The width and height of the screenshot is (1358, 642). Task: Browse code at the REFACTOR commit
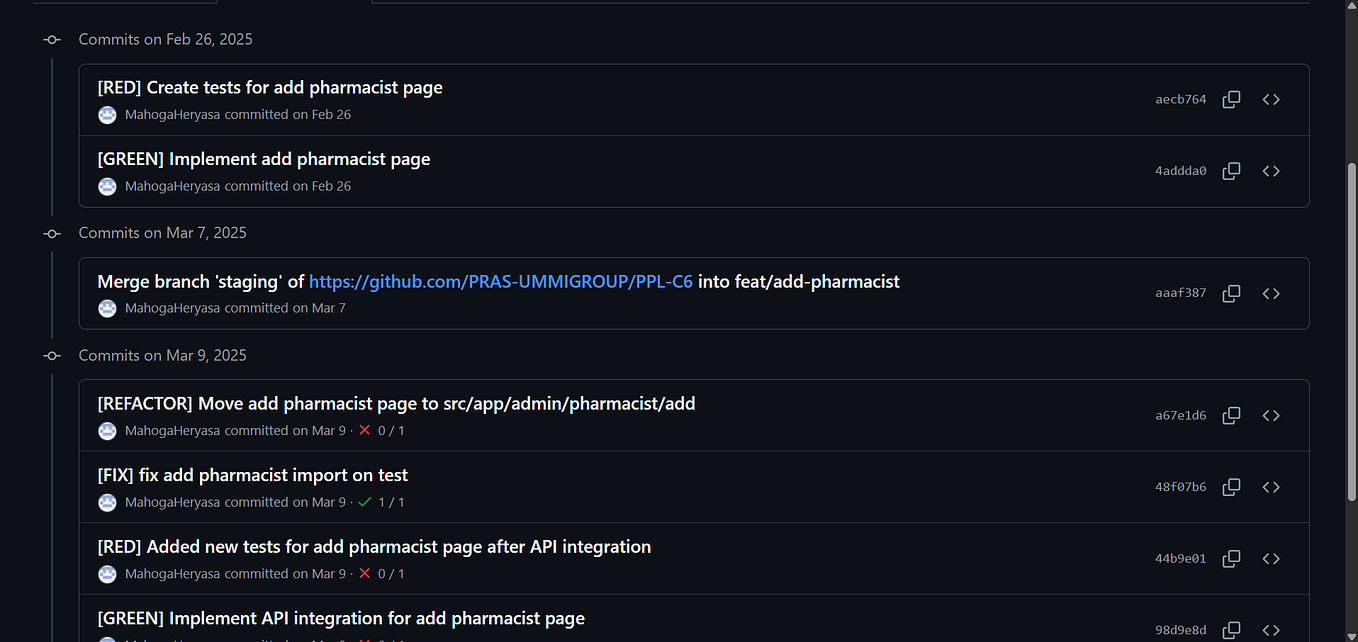[1271, 415]
